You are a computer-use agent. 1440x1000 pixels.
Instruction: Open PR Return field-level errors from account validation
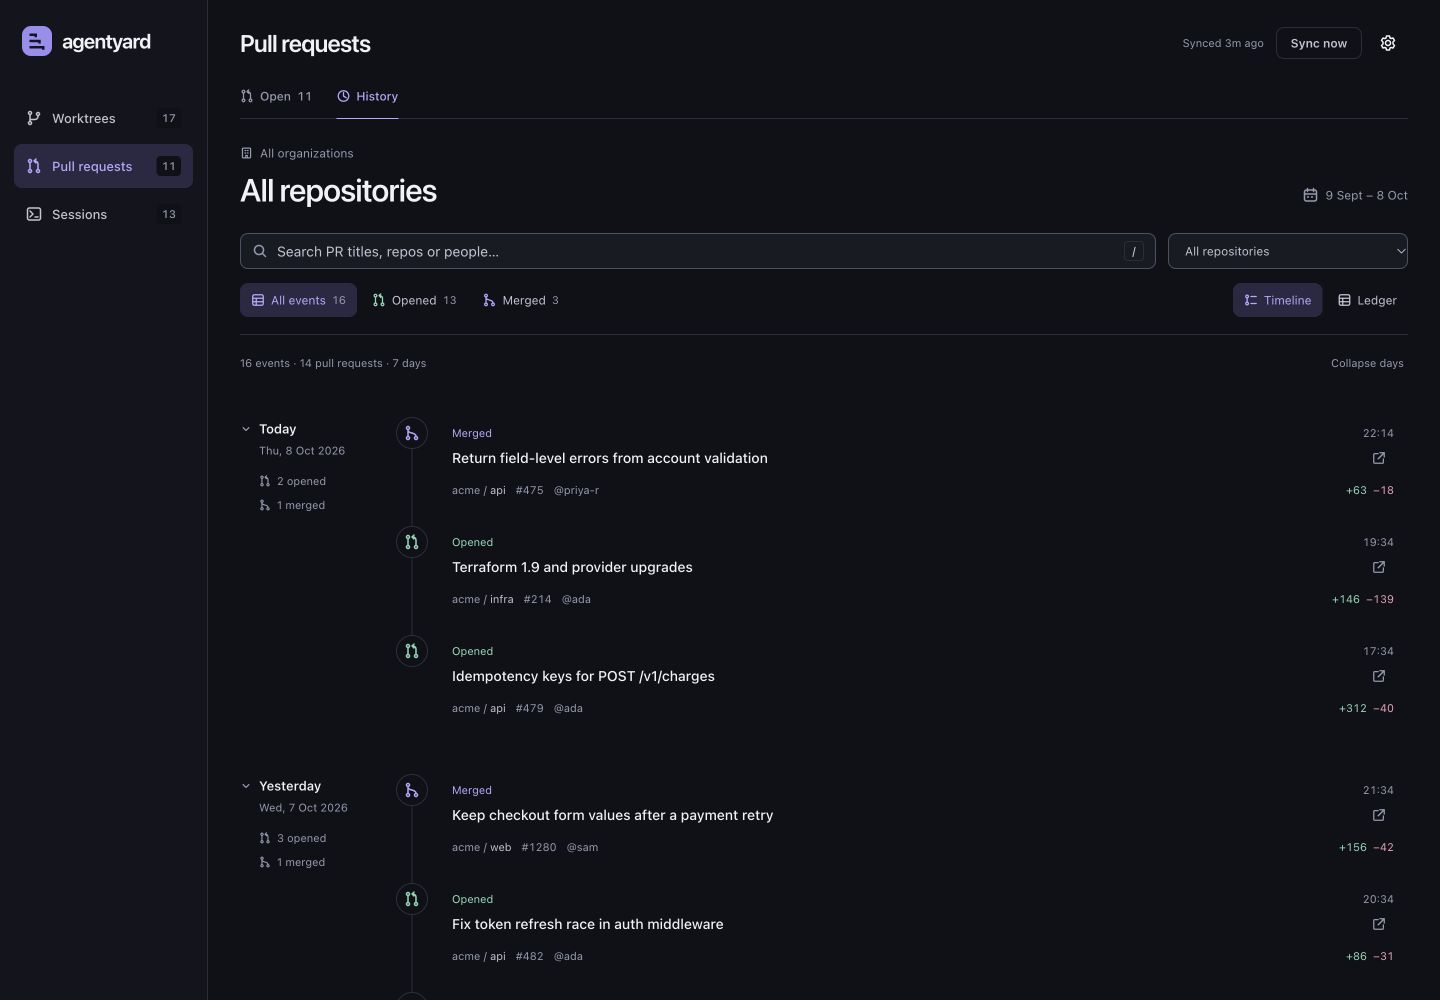tap(610, 458)
